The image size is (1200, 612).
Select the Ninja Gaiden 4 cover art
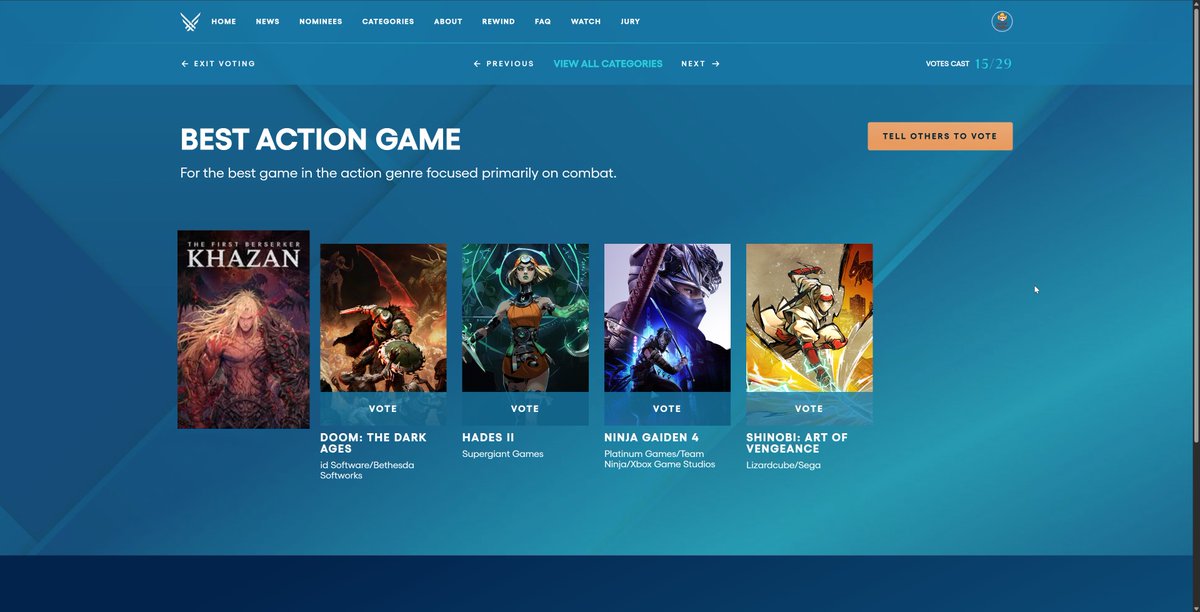pos(667,318)
